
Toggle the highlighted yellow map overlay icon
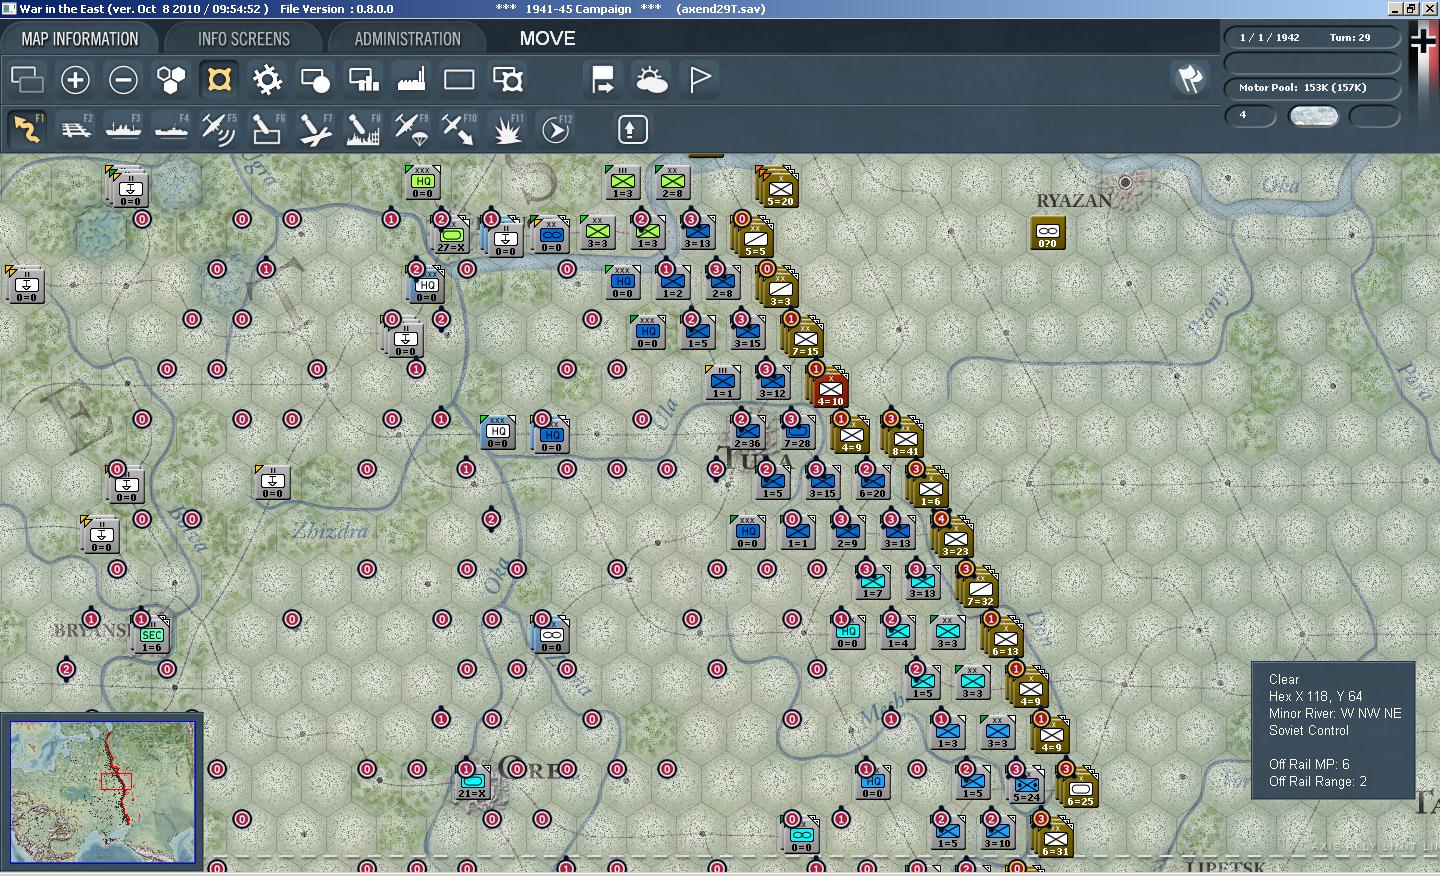click(x=219, y=79)
